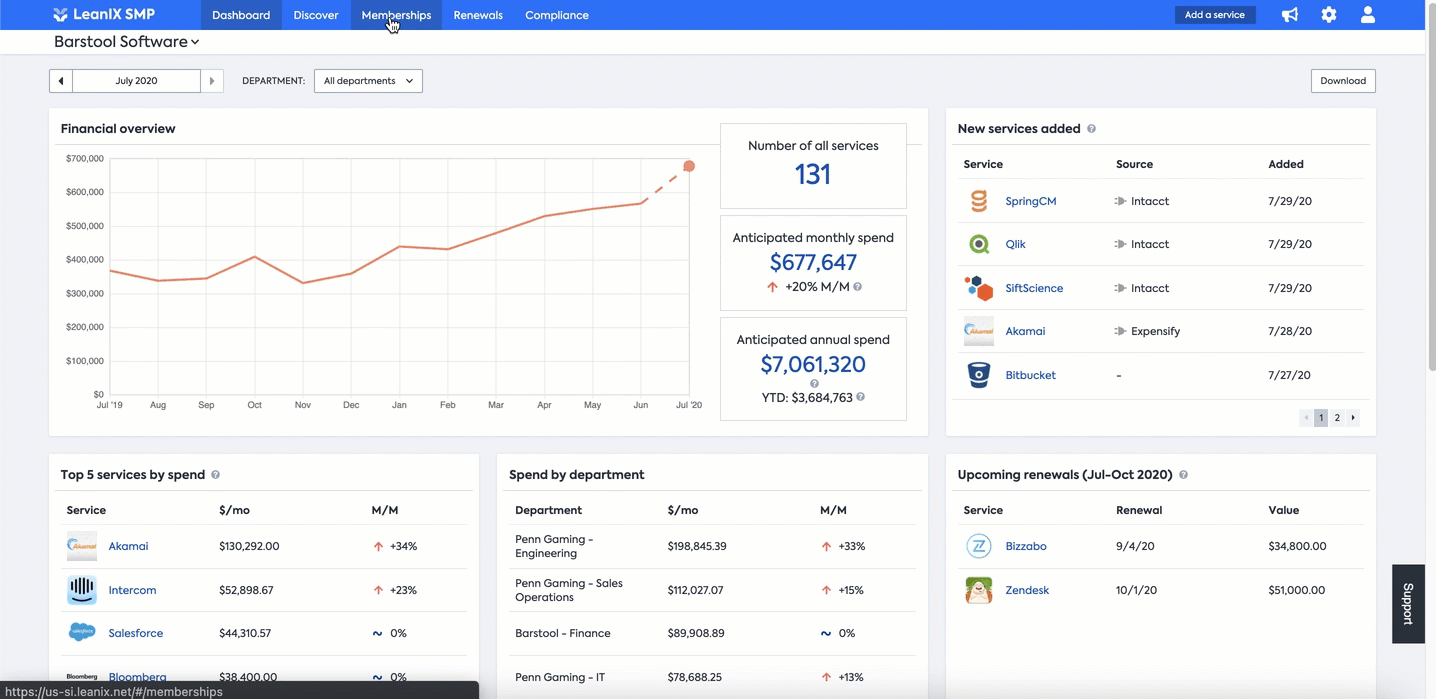Open the settings gear icon
The width and height of the screenshot is (1436, 699).
(x=1329, y=15)
